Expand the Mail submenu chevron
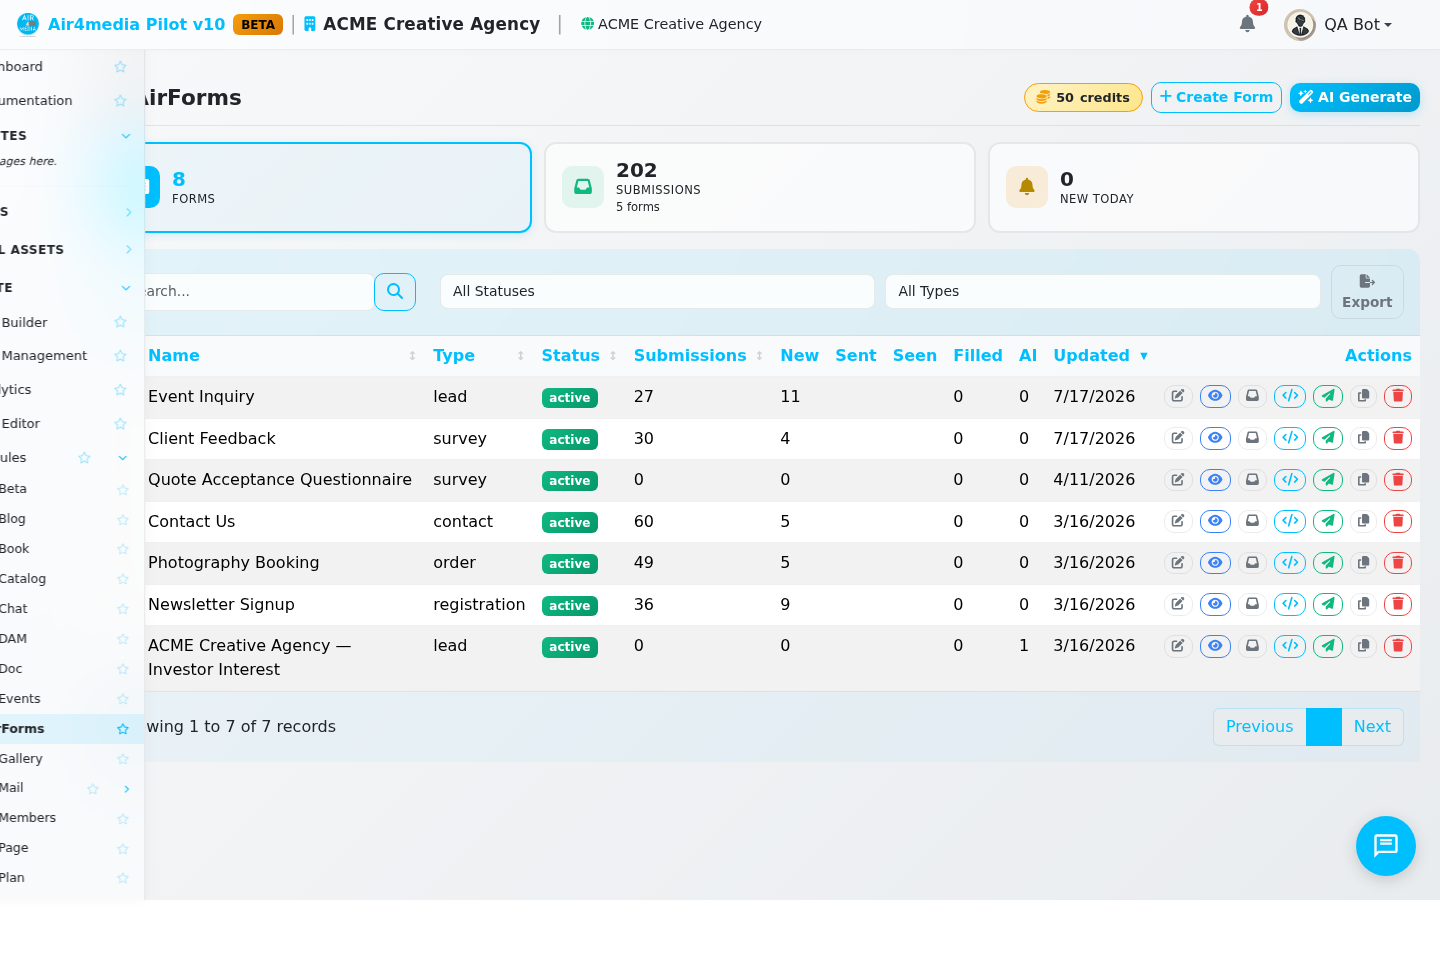Screen dimensions: 1440x955 [126, 789]
